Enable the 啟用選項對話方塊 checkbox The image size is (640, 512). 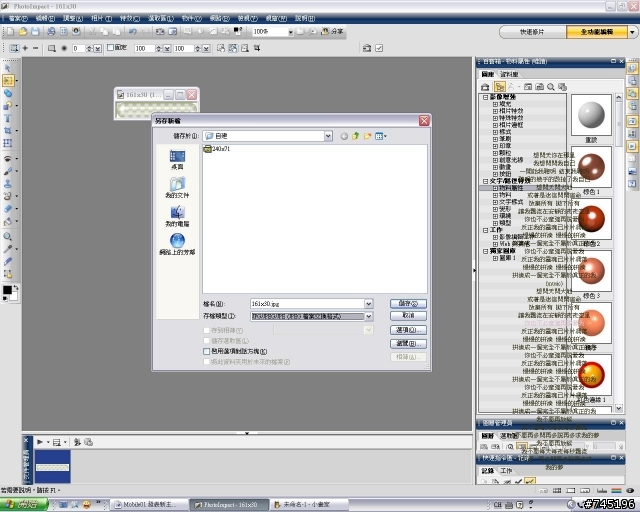(x=207, y=351)
